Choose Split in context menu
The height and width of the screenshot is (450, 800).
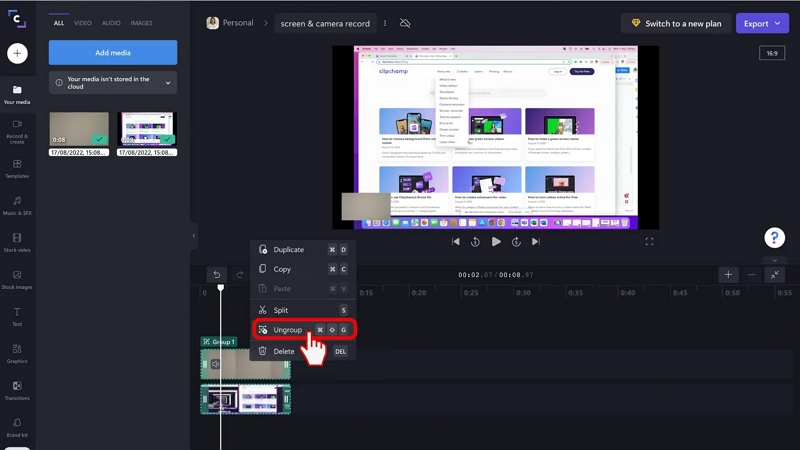[x=303, y=310]
